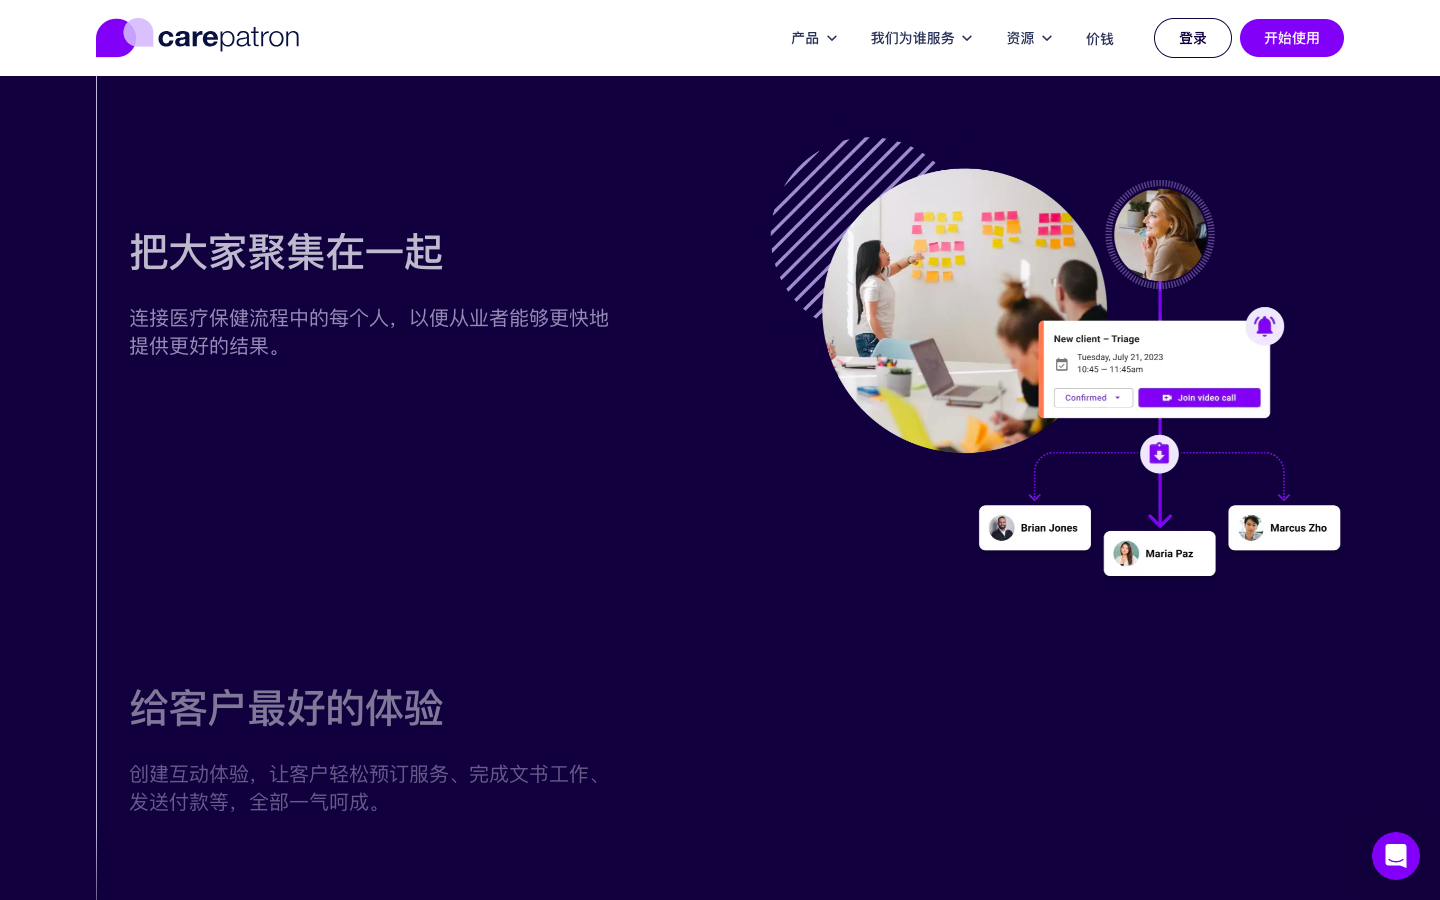Click the calendar icon in the appointment card
1440x900 pixels.
tap(1062, 364)
